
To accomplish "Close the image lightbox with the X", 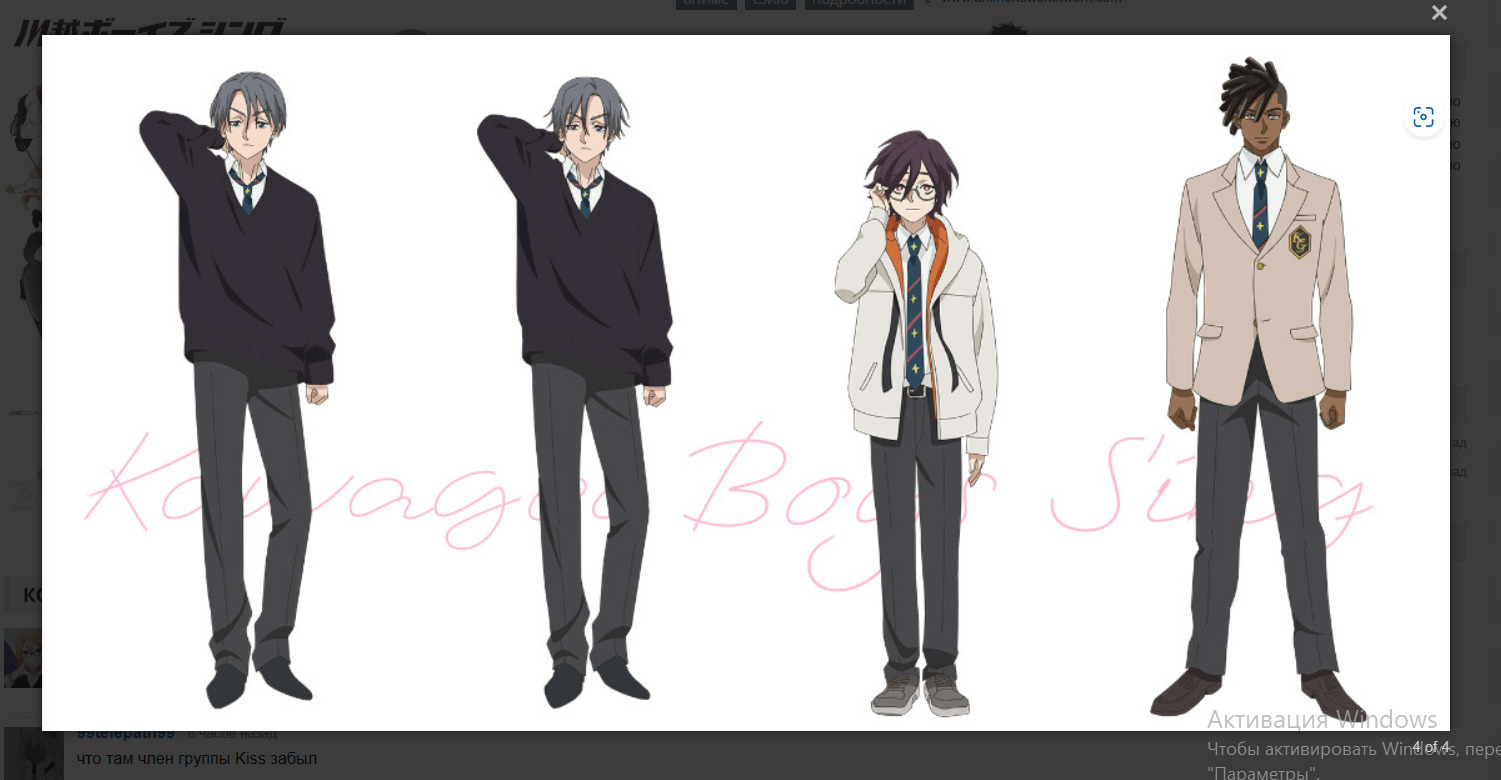I will (1439, 13).
